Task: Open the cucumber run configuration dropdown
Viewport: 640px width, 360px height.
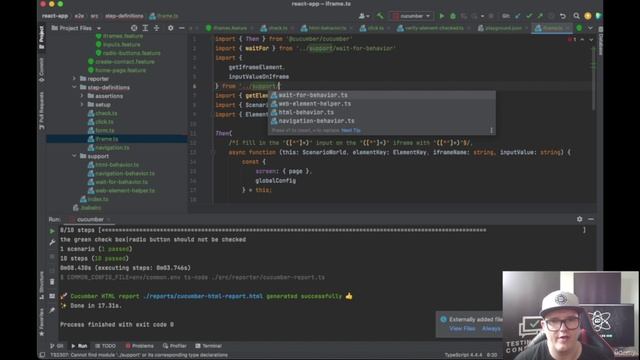Action: (411, 16)
